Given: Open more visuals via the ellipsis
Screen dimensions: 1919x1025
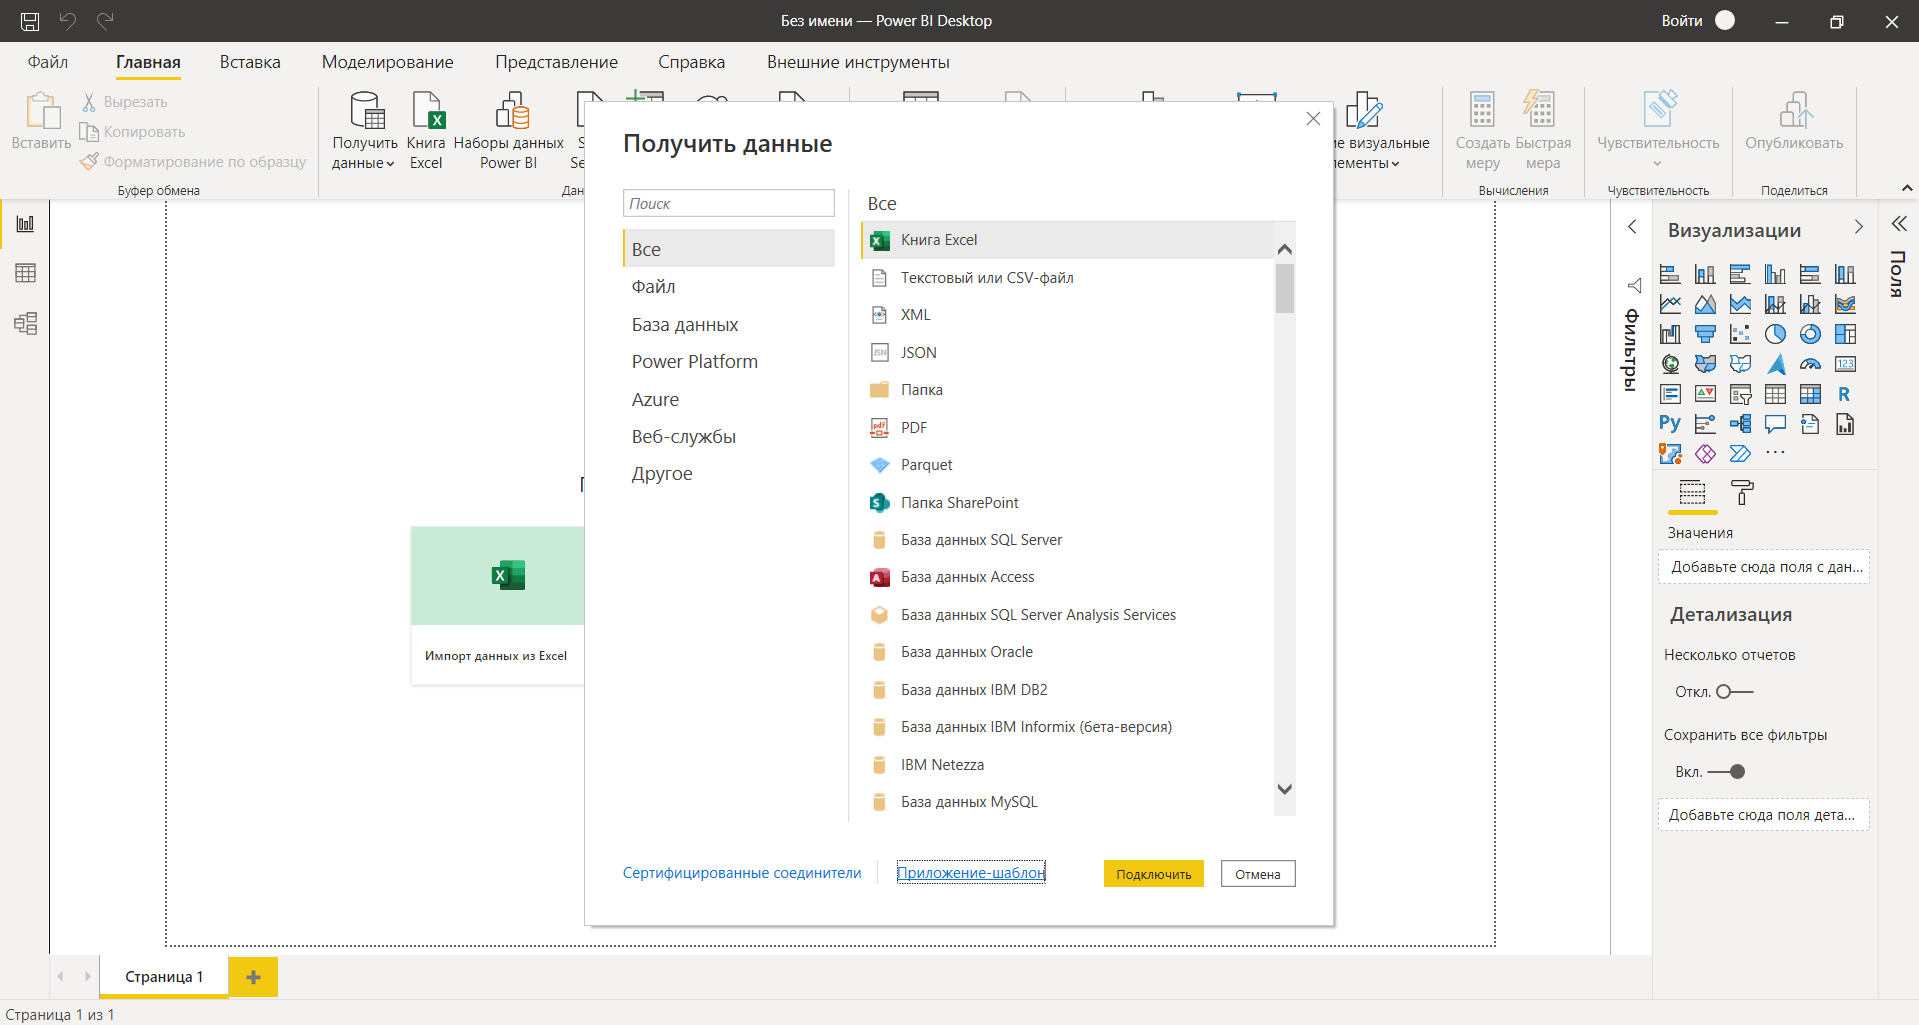Looking at the screenshot, I should click(x=1775, y=453).
